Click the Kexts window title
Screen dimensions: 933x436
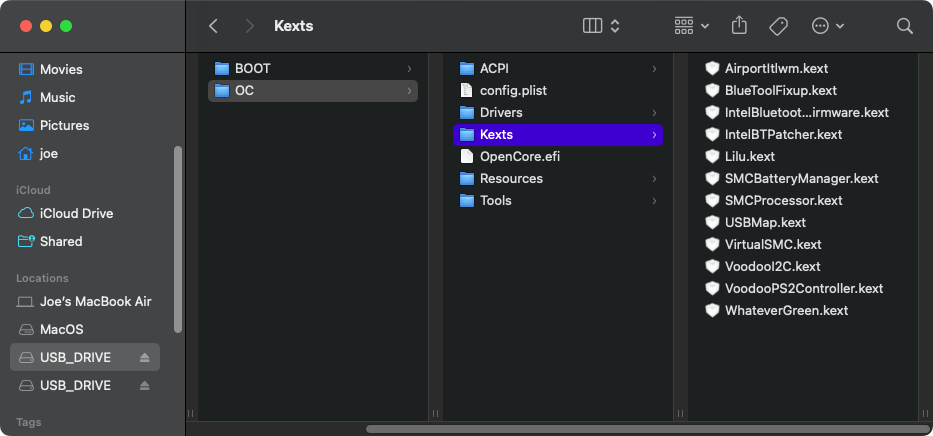coord(293,26)
